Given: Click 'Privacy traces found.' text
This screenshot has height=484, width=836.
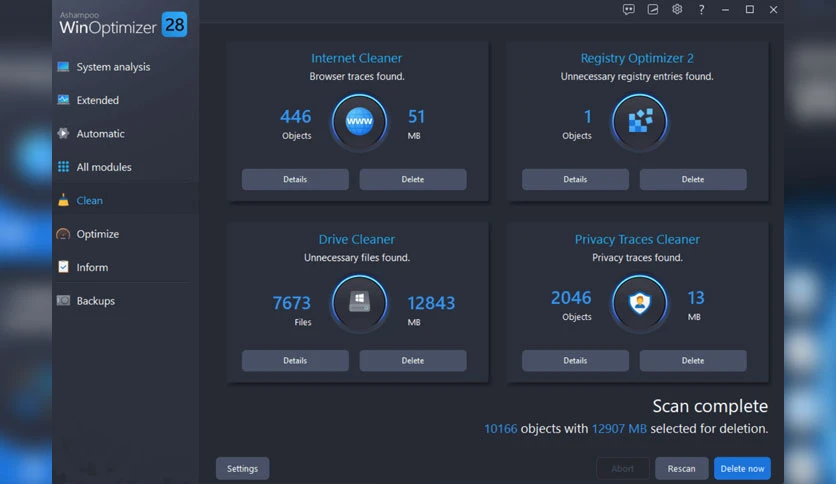Looking at the screenshot, I should pyautogui.click(x=637, y=257).
